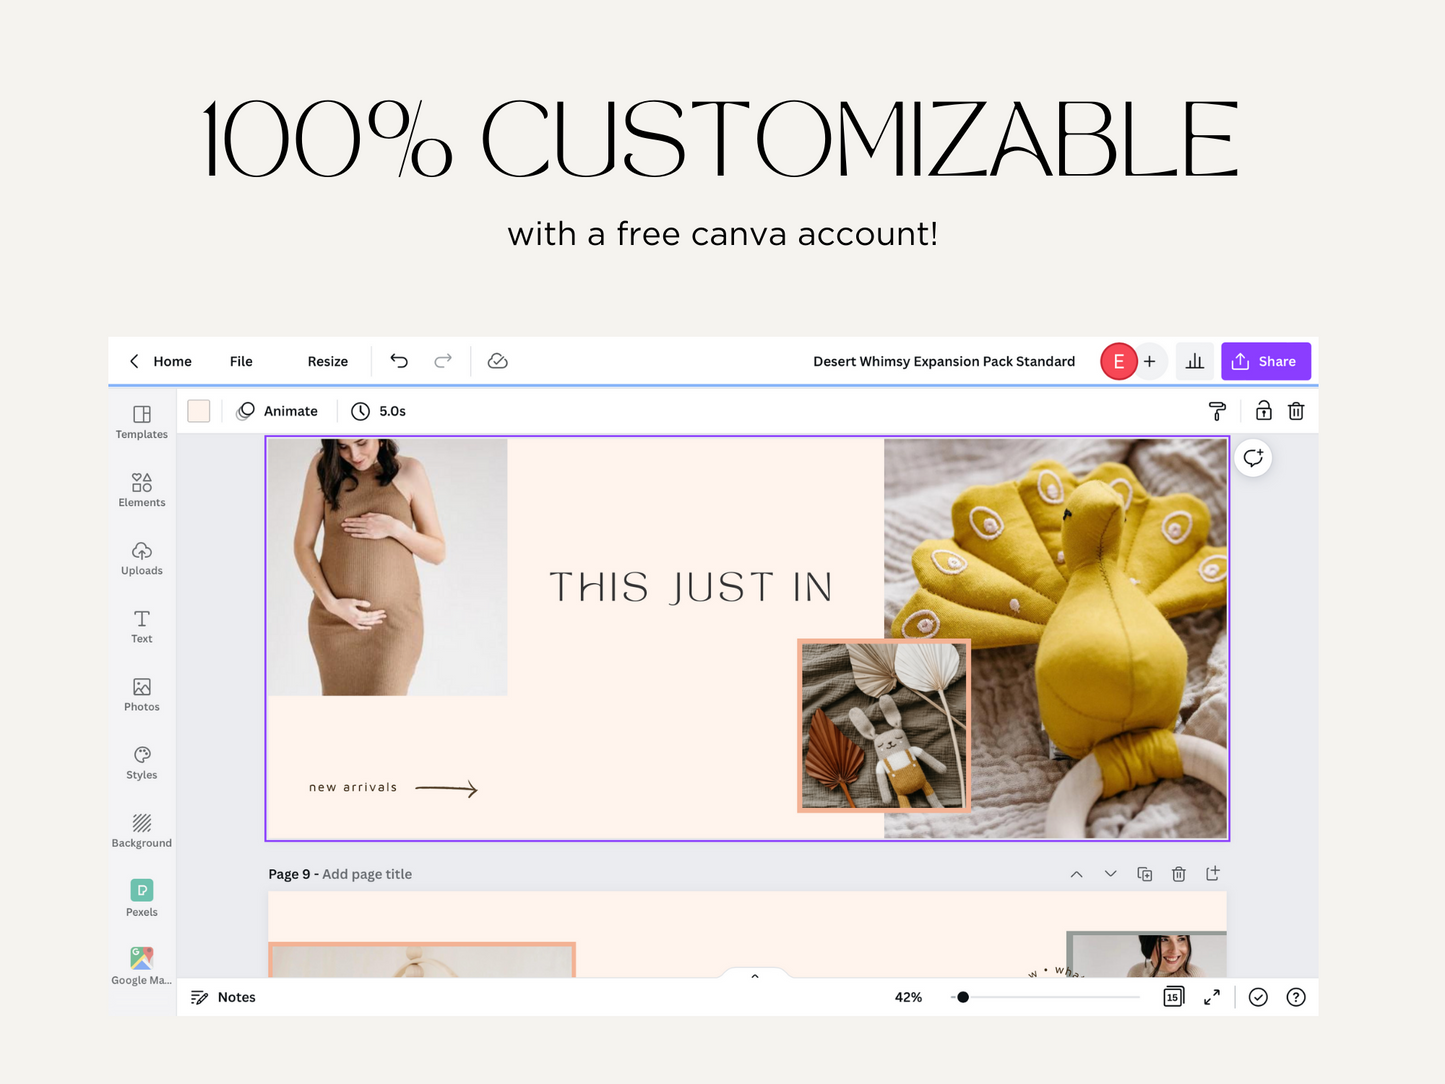1445x1084 pixels.
Task: Check cloud save status icon
Action: 497,361
